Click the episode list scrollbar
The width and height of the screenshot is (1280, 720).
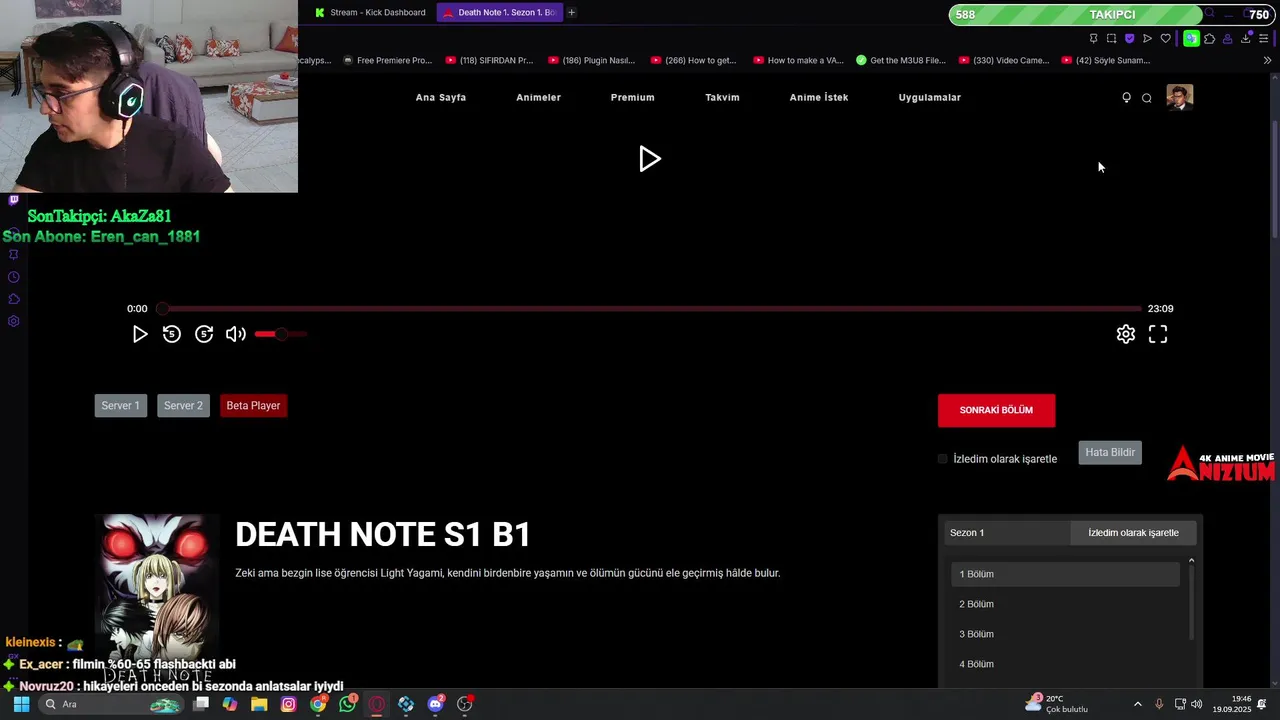point(1191,602)
